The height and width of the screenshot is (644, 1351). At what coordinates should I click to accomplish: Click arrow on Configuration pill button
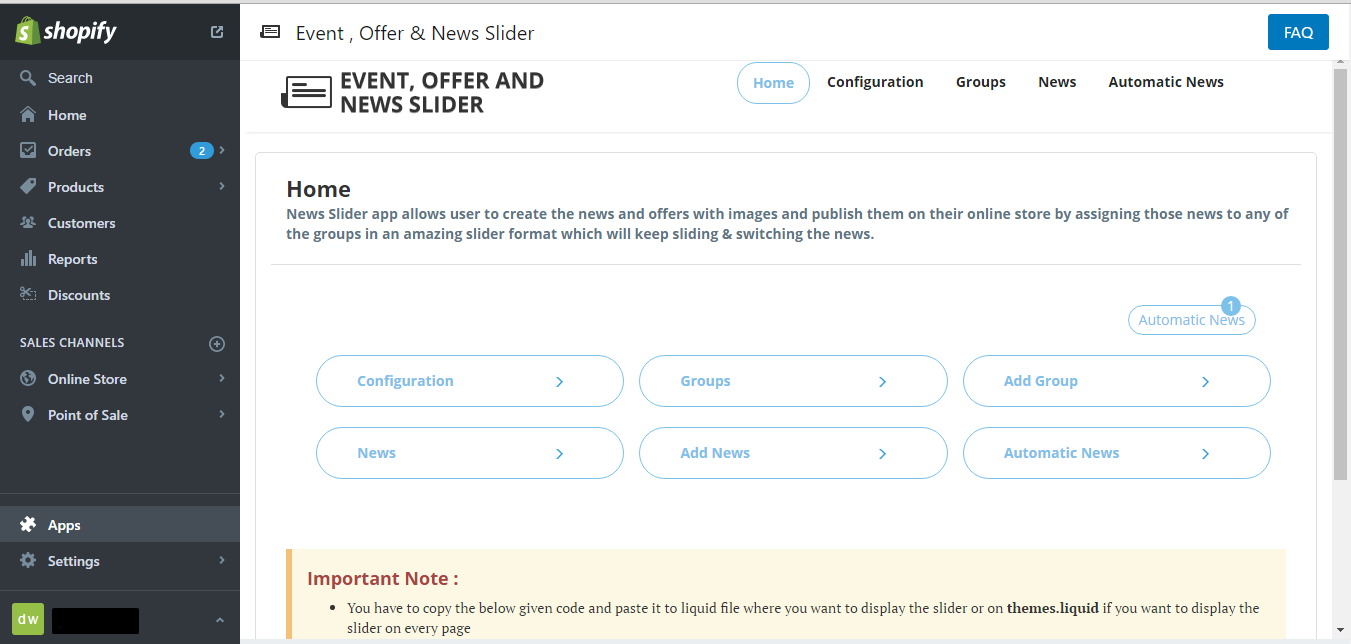tap(559, 382)
